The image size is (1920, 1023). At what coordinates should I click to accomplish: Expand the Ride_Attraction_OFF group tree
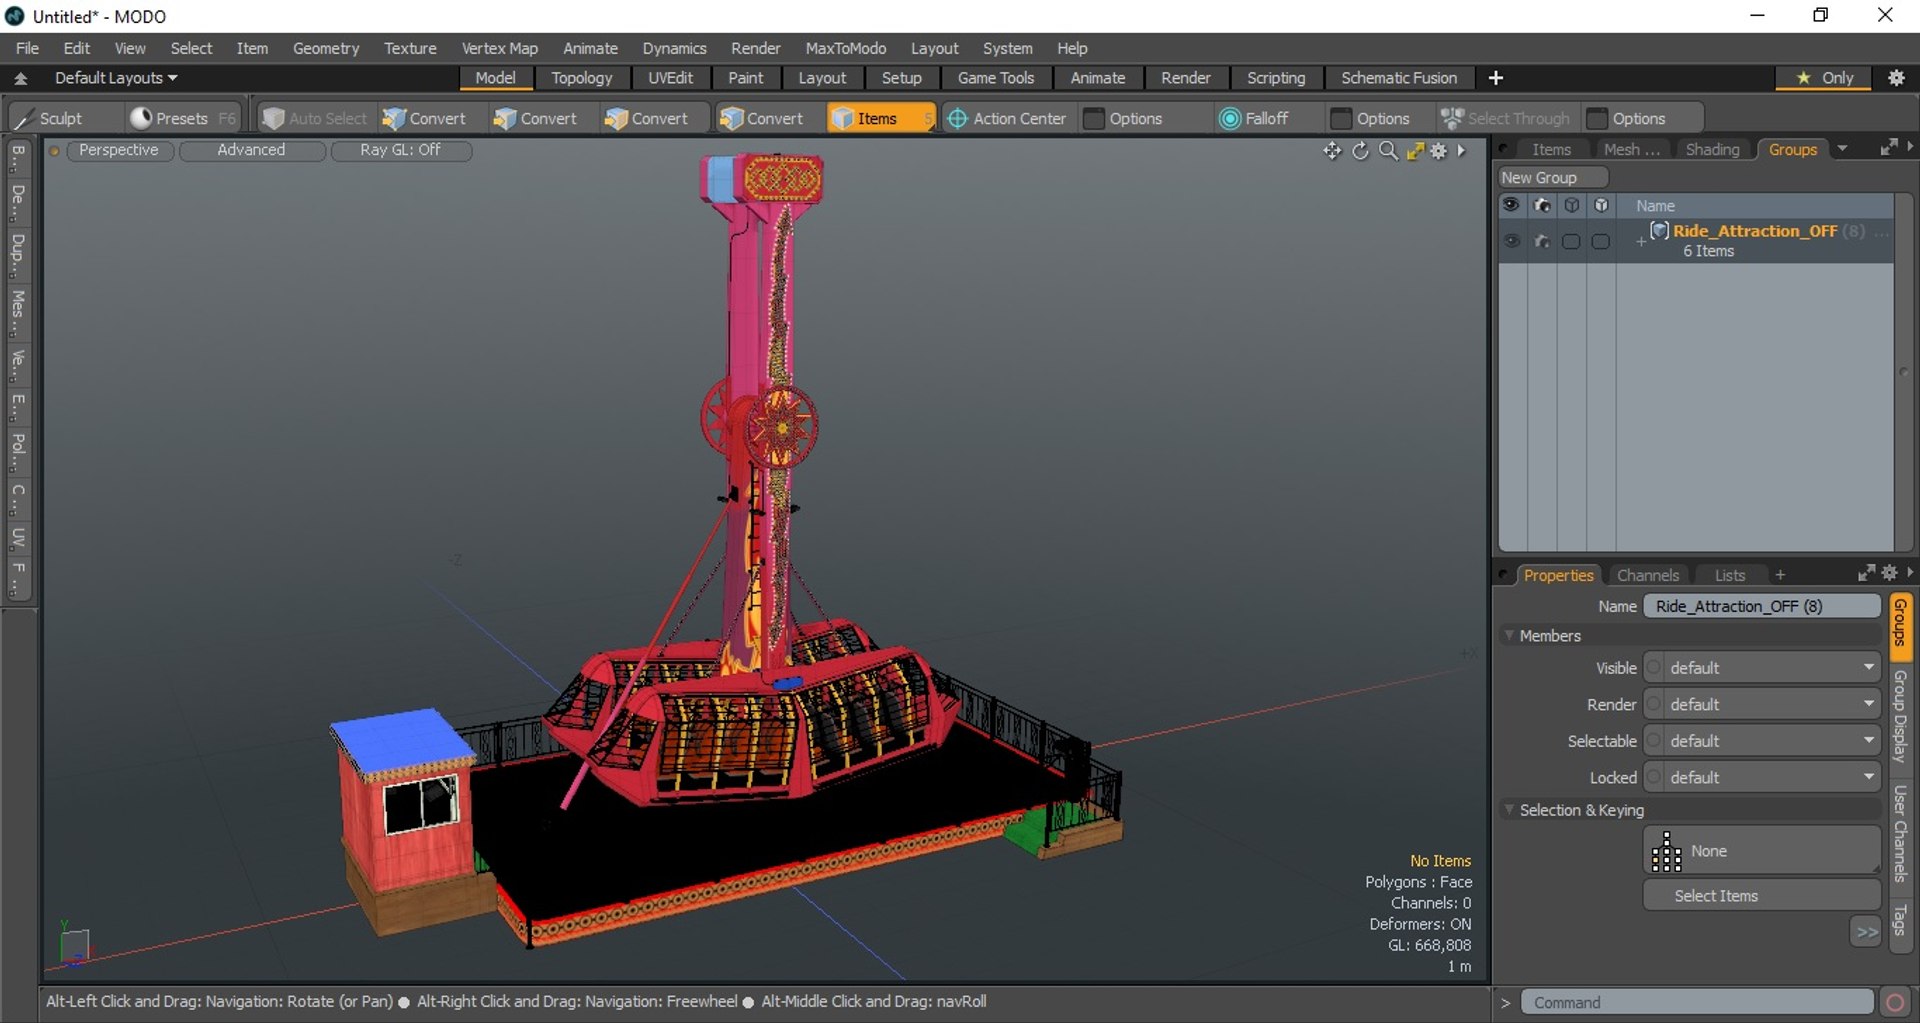point(1640,241)
